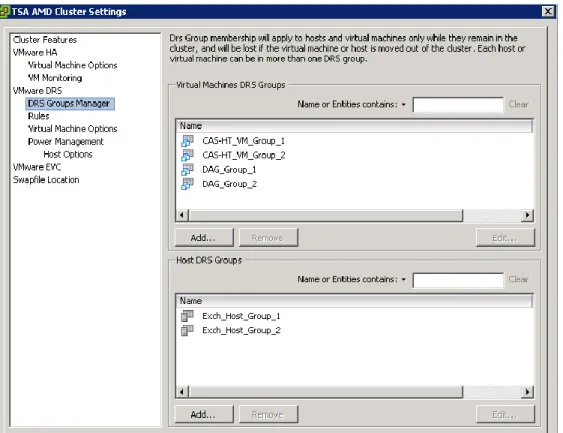
Task: Select DRS Groups Manager in the sidebar
Action: pyautogui.click(x=70, y=103)
